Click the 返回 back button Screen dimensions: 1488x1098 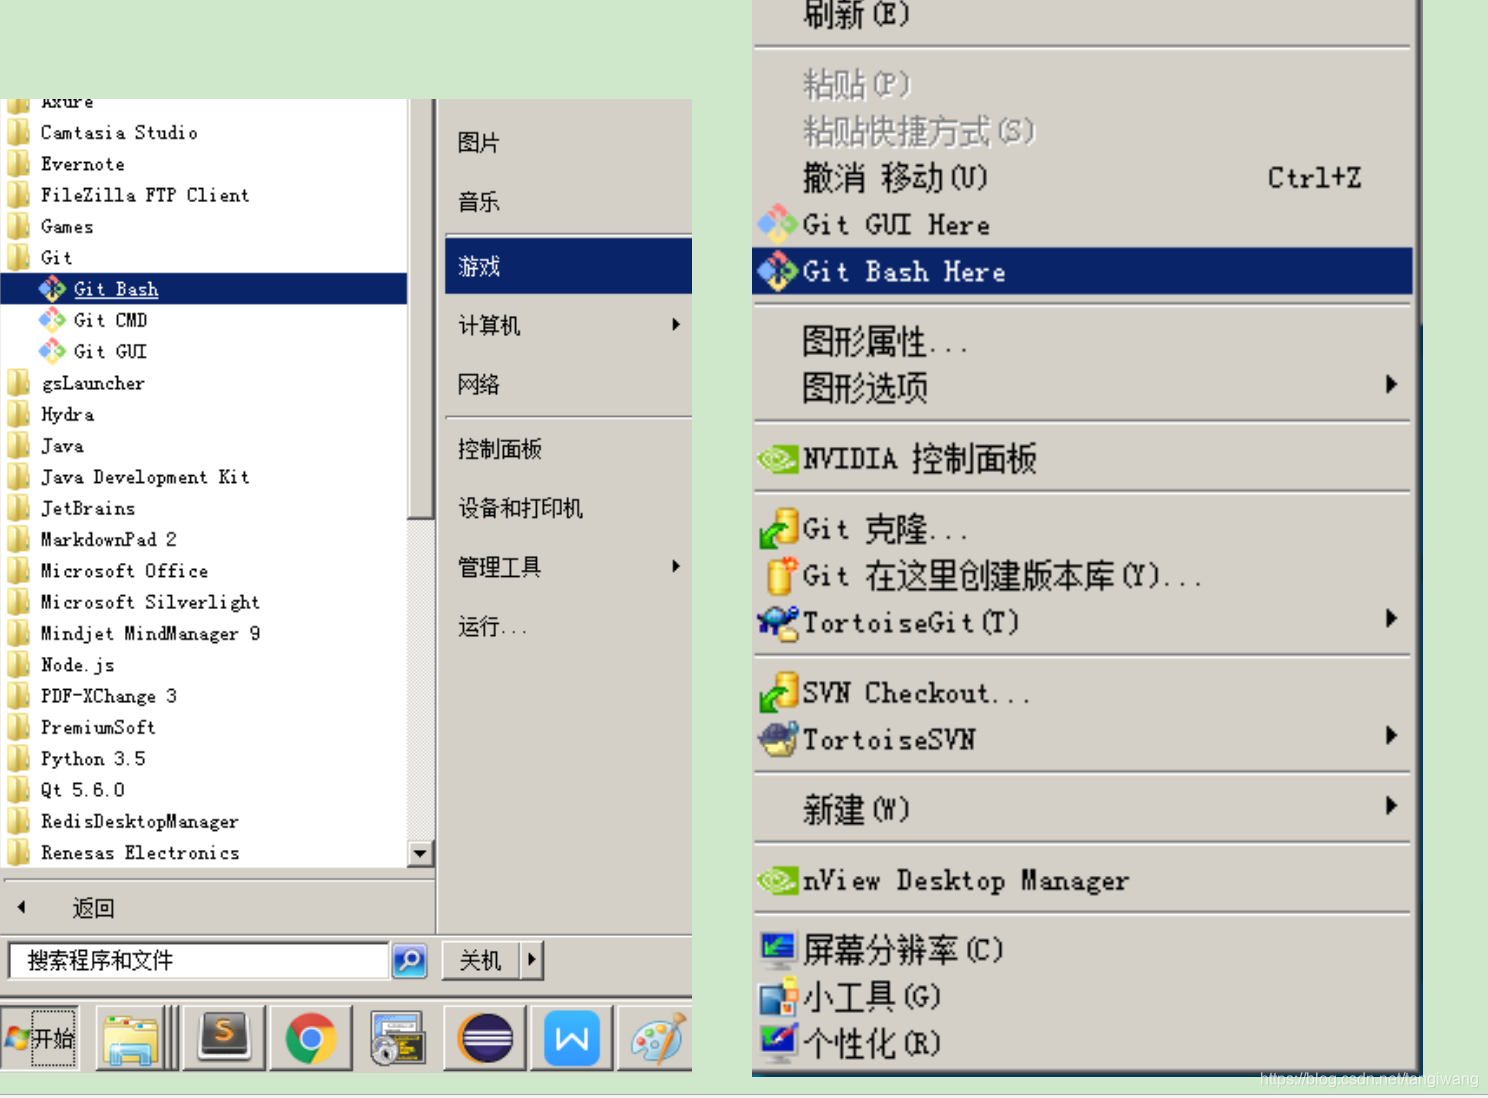pos(93,908)
